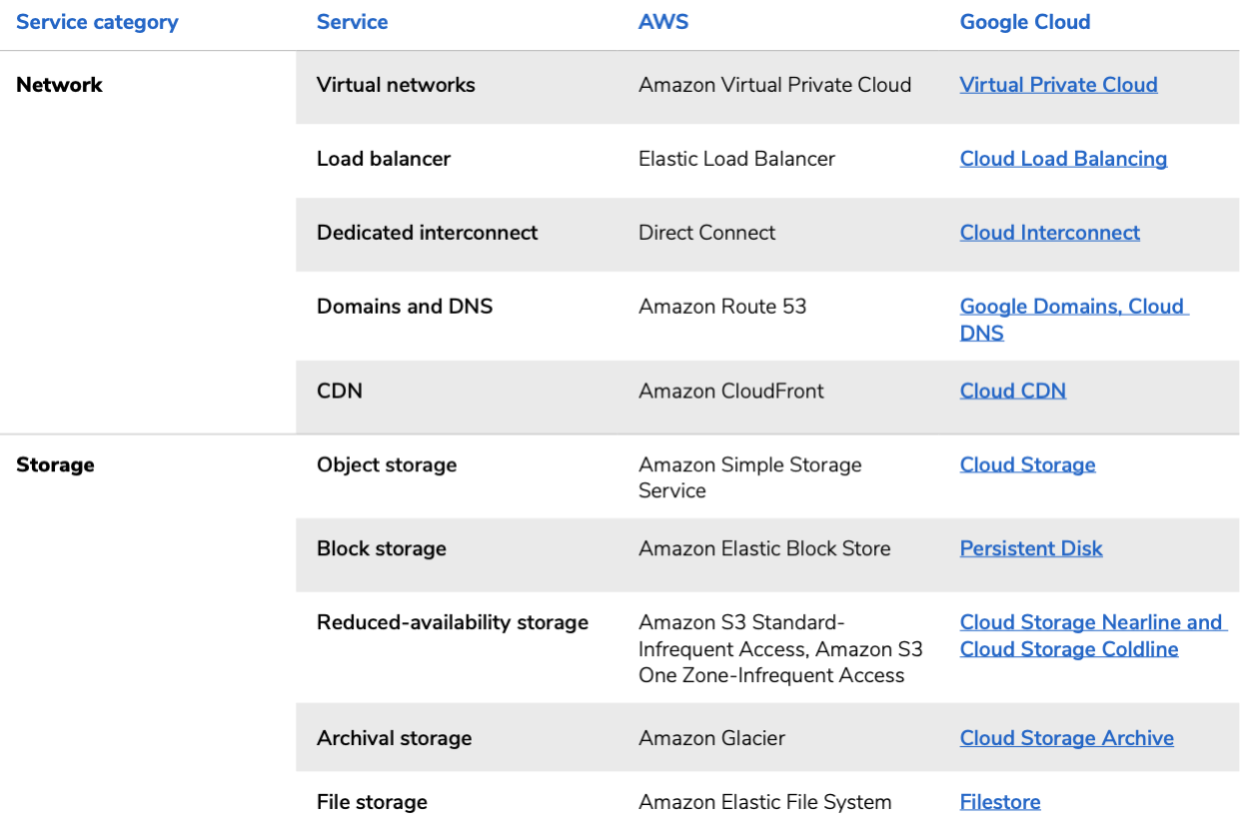1244x816 pixels.
Task: Follow the Cloud Interconnect link
Action: (1050, 233)
